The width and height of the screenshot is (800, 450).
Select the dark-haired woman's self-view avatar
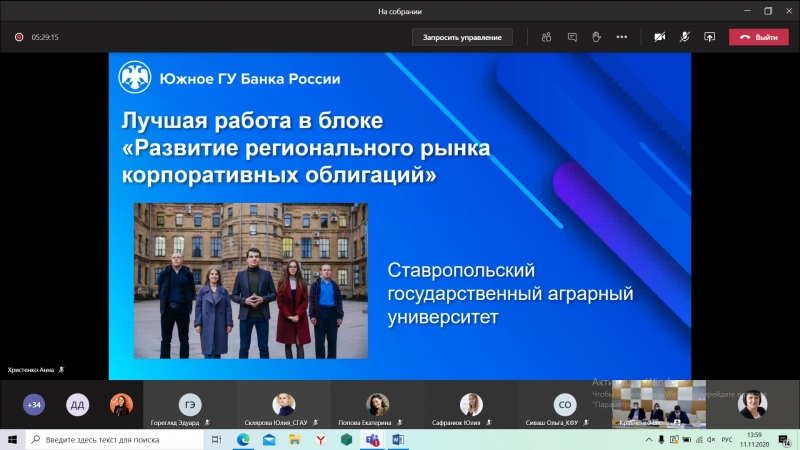[x=752, y=404]
